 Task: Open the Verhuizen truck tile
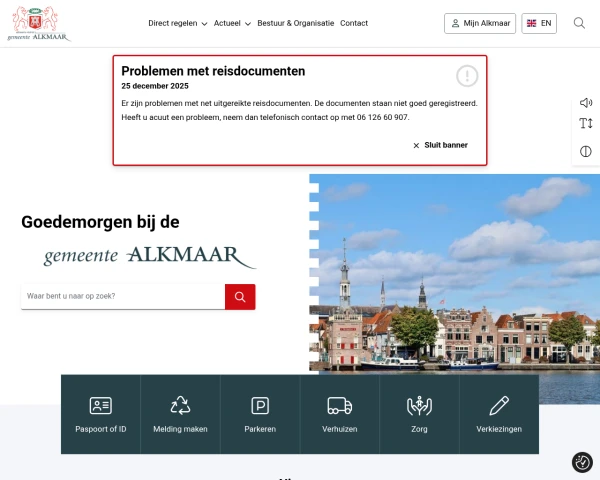[340, 414]
